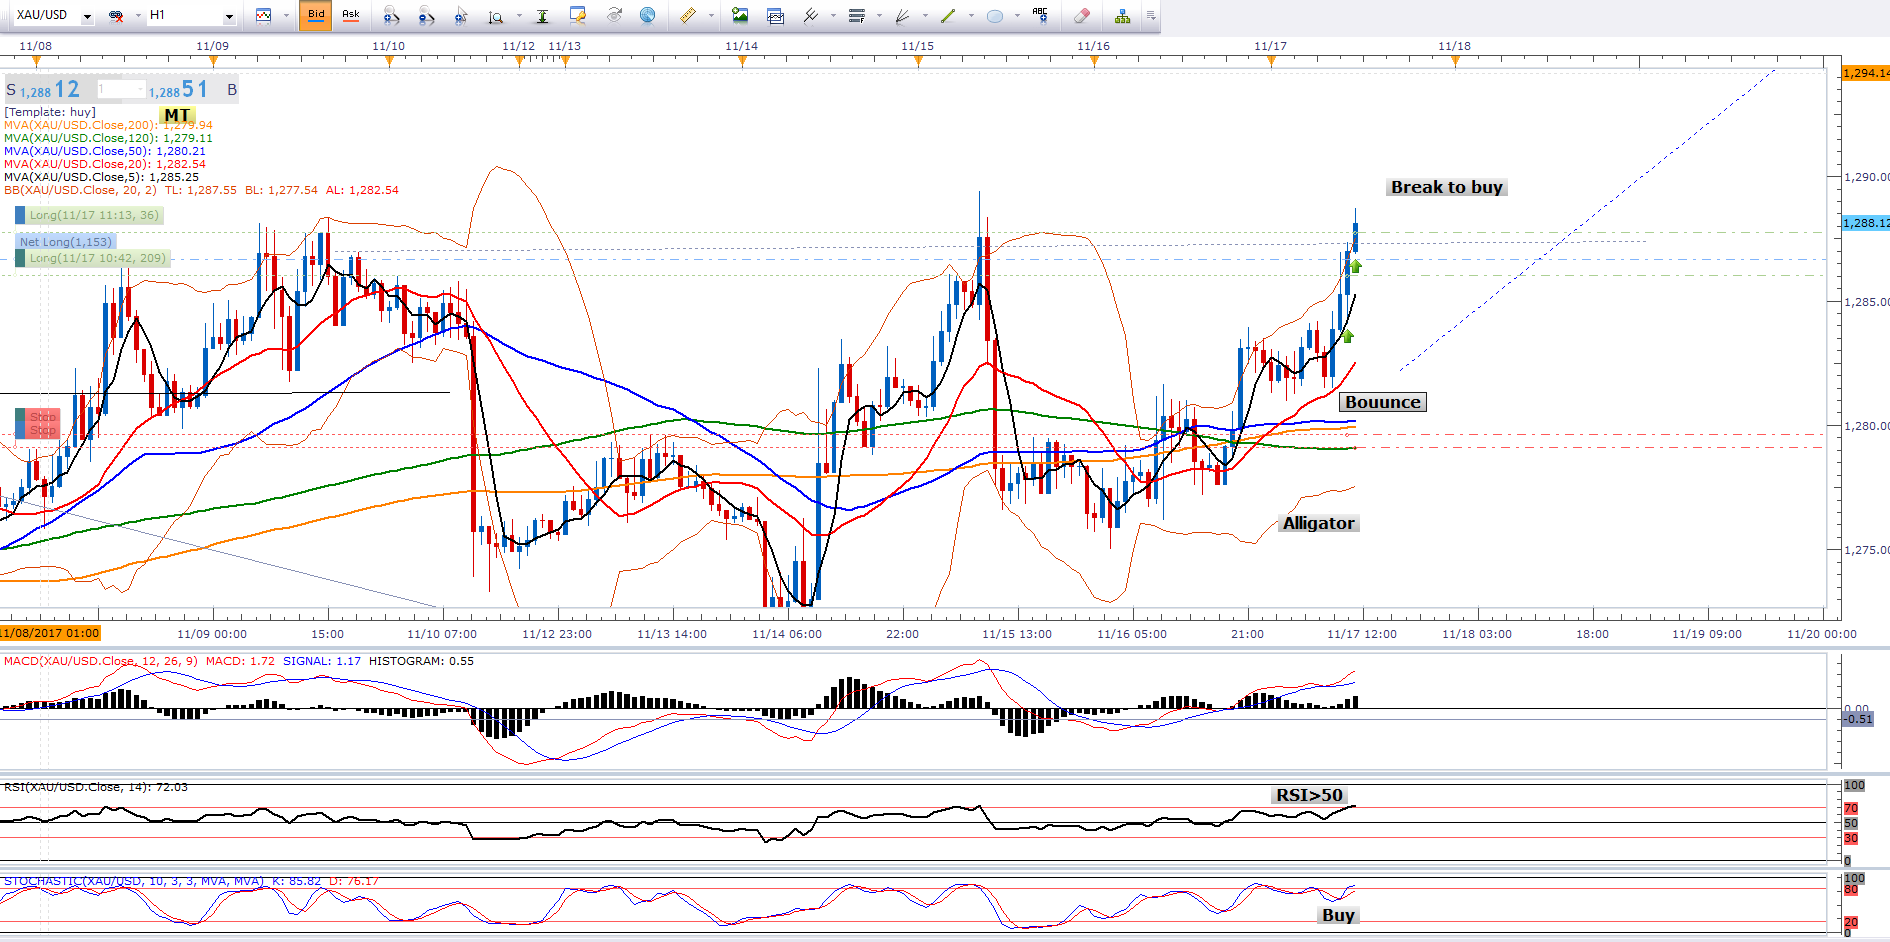
Task: Click the zoom in magnifier icon
Action: point(391,15)
